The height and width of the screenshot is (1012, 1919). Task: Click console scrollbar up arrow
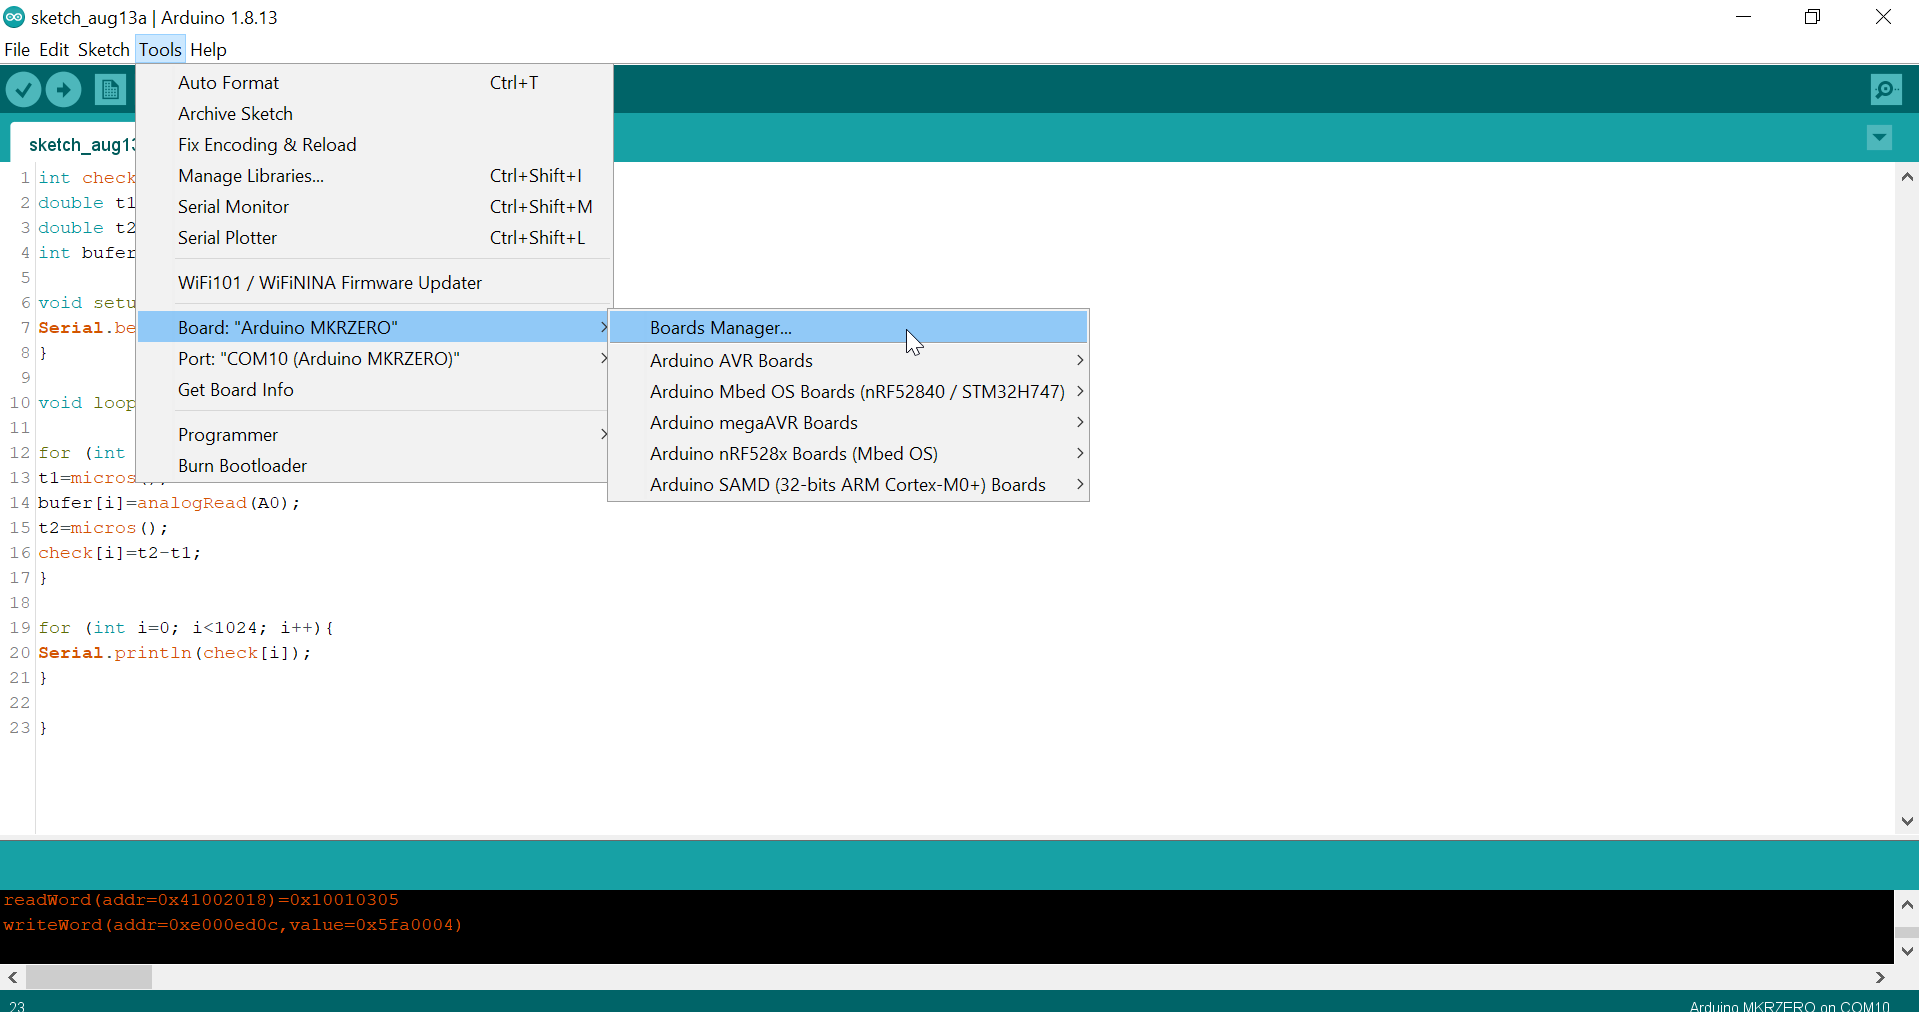point(1907,904)
